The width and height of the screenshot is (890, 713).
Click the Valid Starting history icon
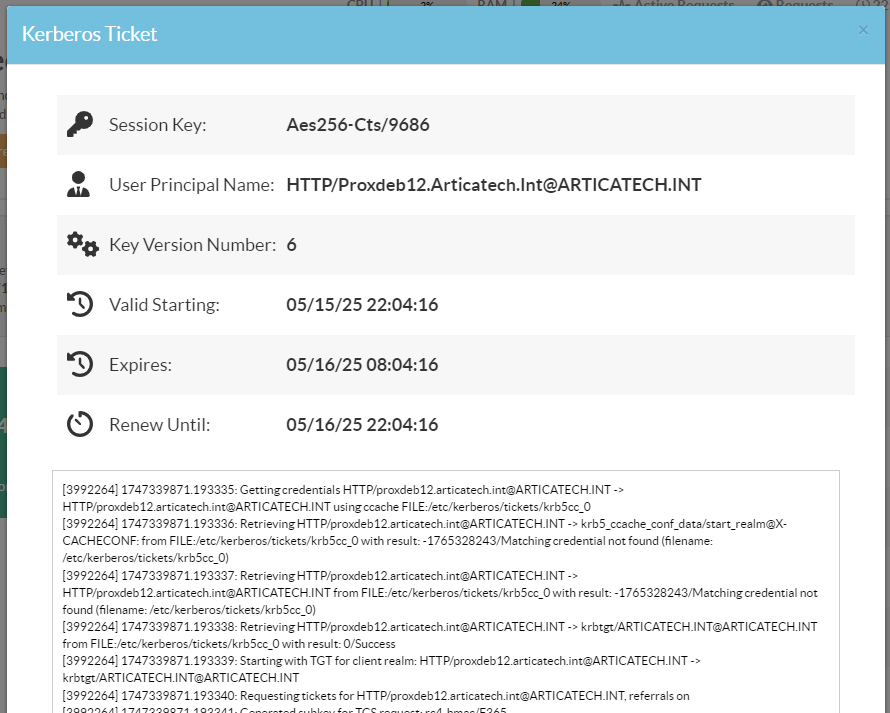coord(80,305)
